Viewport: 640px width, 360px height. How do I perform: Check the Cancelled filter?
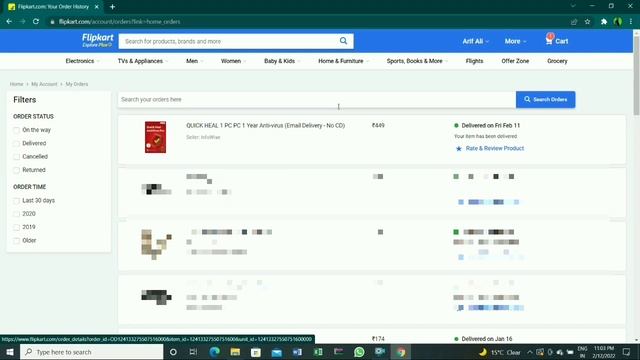point(16,157)
